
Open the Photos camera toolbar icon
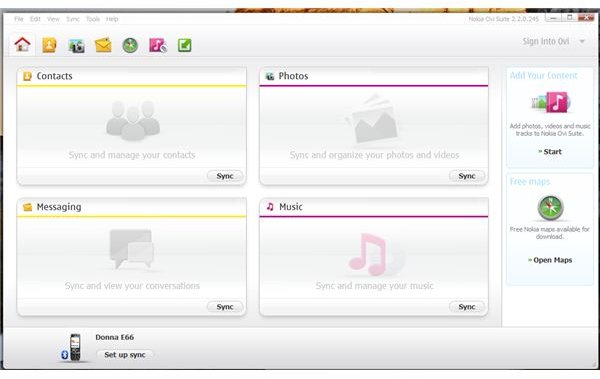pyautogui.click(x=76, y=46)
